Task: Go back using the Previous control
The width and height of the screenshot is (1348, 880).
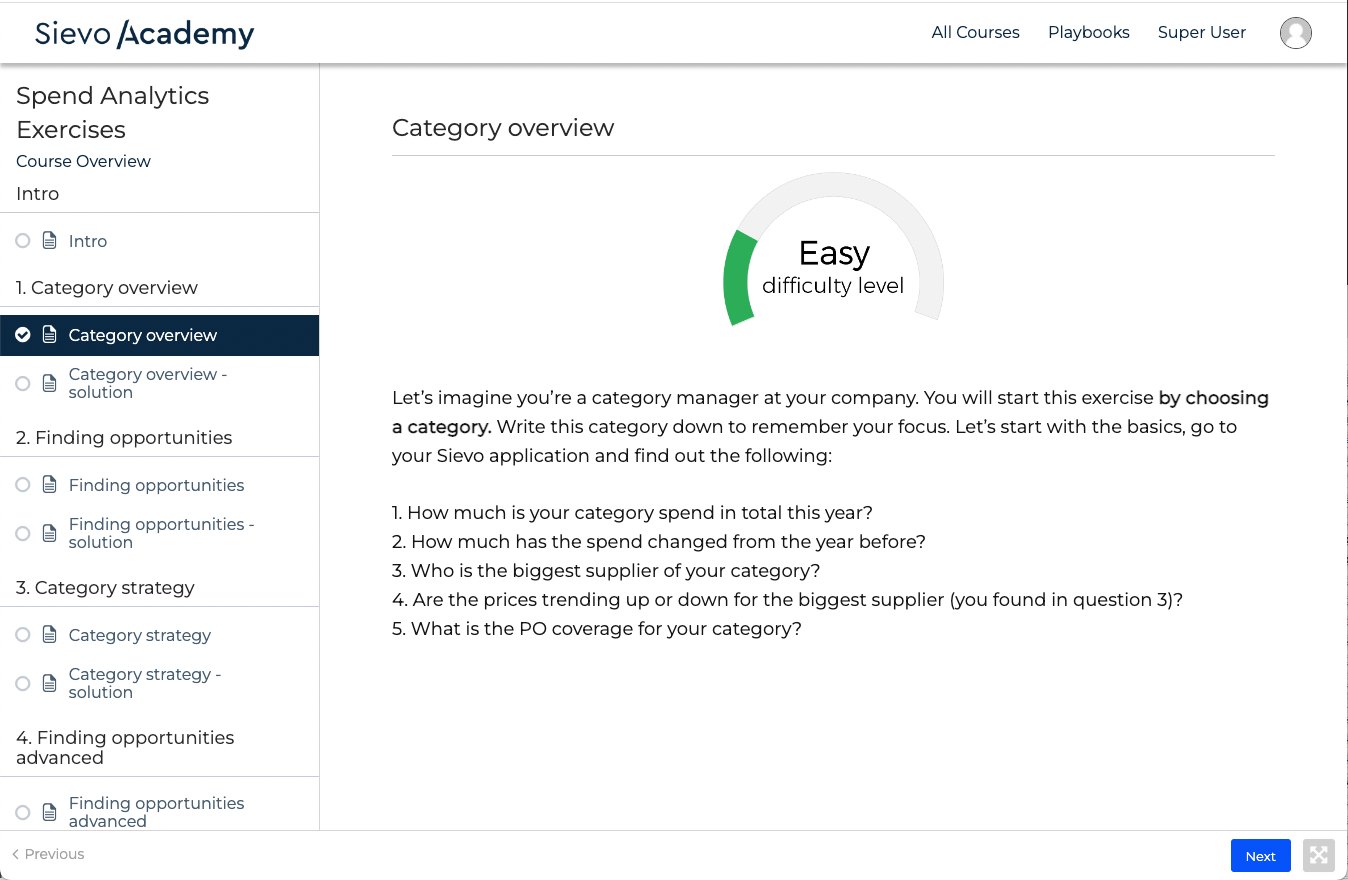Action: point(48,854)
